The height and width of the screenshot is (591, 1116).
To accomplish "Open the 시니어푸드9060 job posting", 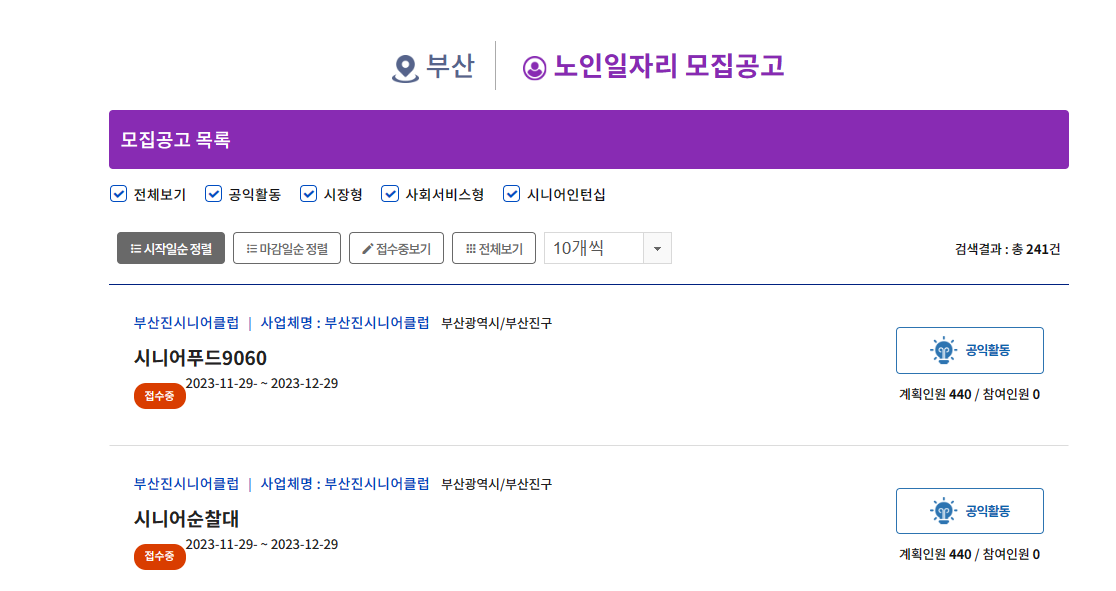I will (x=200, y=357).
